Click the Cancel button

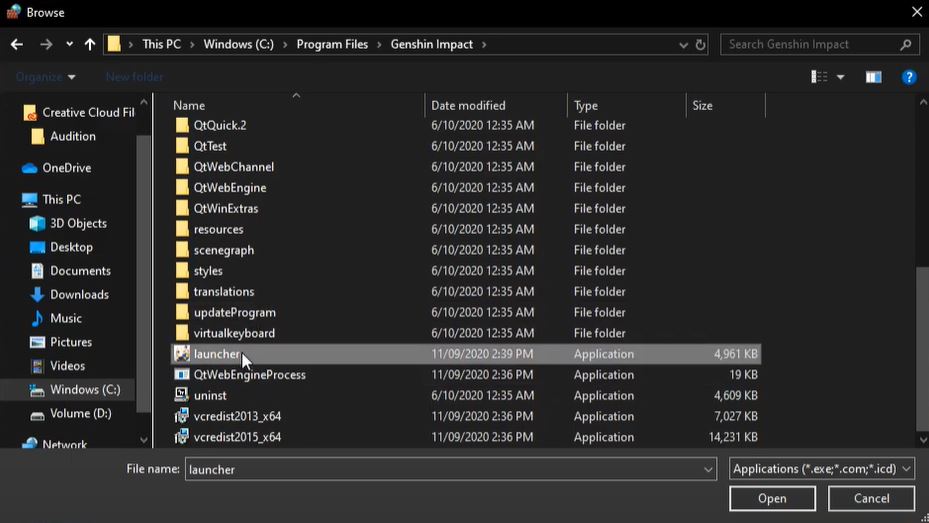871,499
